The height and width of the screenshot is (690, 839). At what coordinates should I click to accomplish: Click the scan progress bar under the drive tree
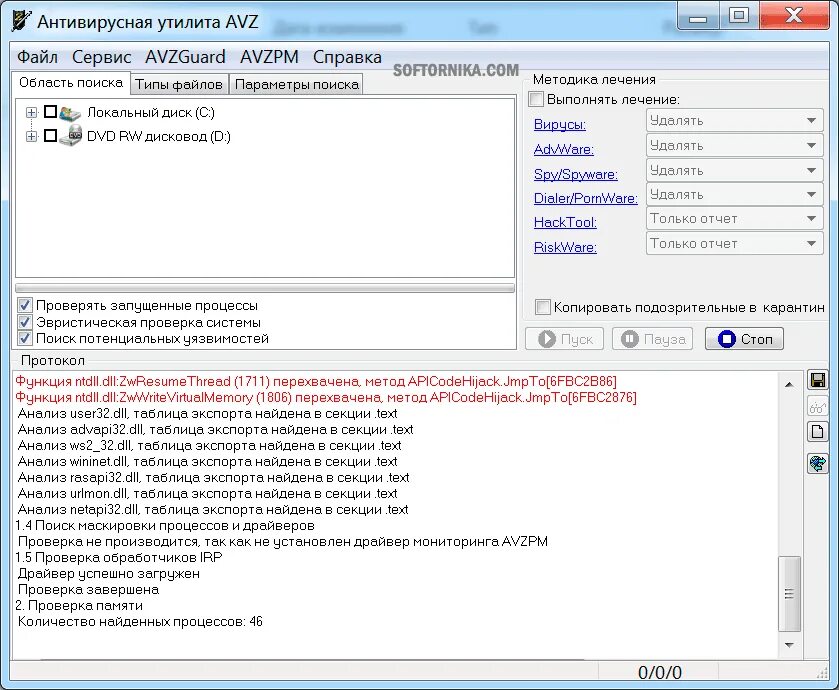point(265,288)
